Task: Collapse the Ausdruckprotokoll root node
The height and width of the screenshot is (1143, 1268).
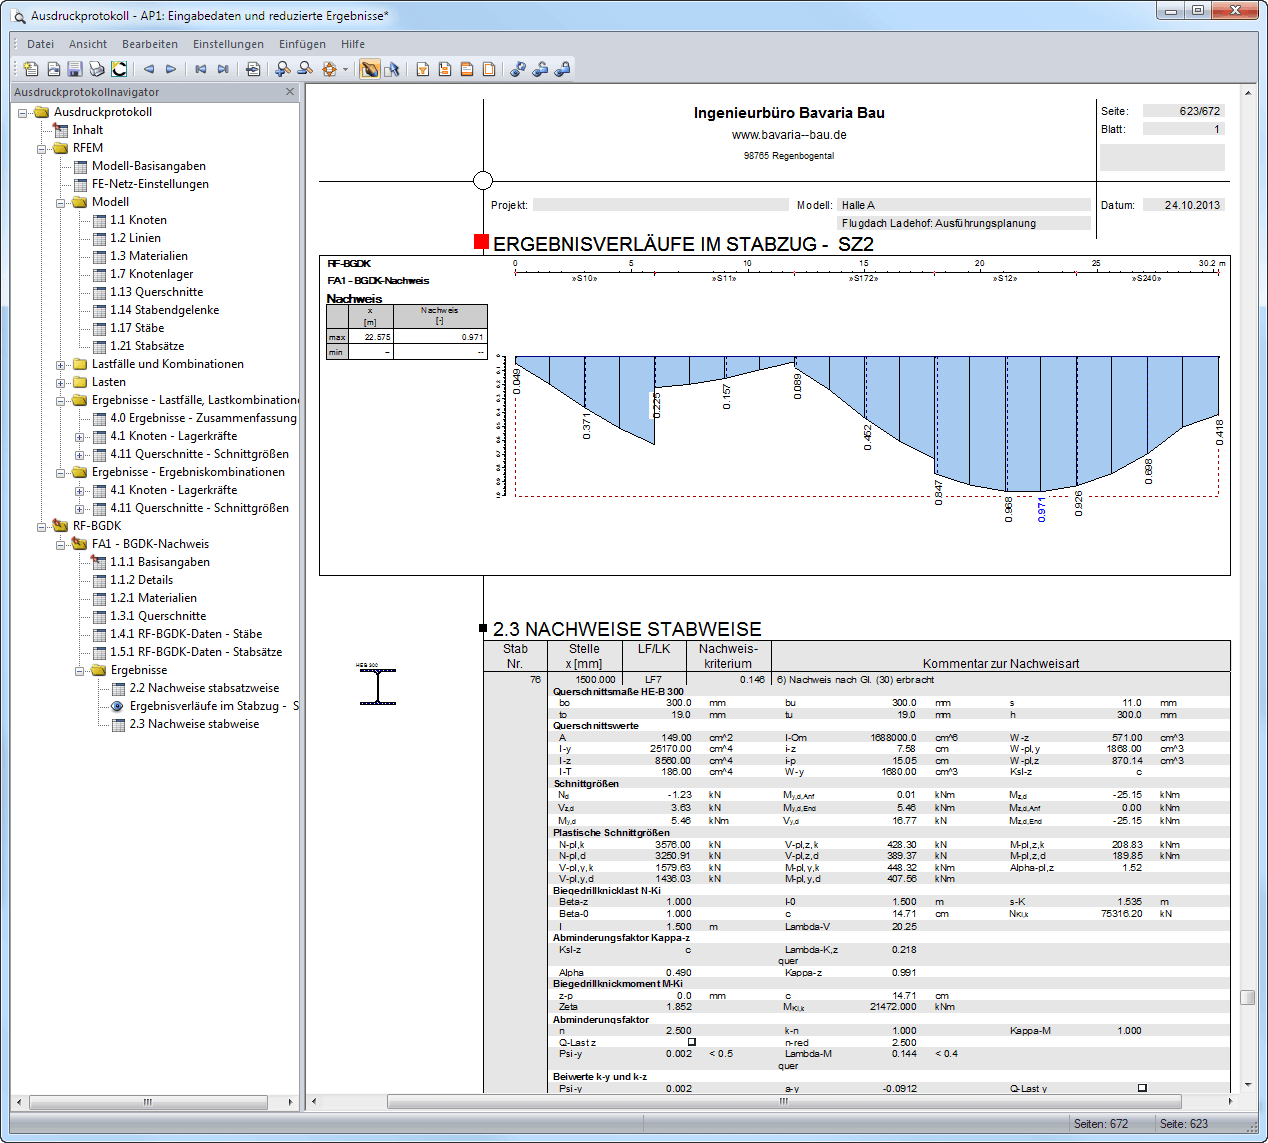Action: pyautogui.click(x=23, y=113)
